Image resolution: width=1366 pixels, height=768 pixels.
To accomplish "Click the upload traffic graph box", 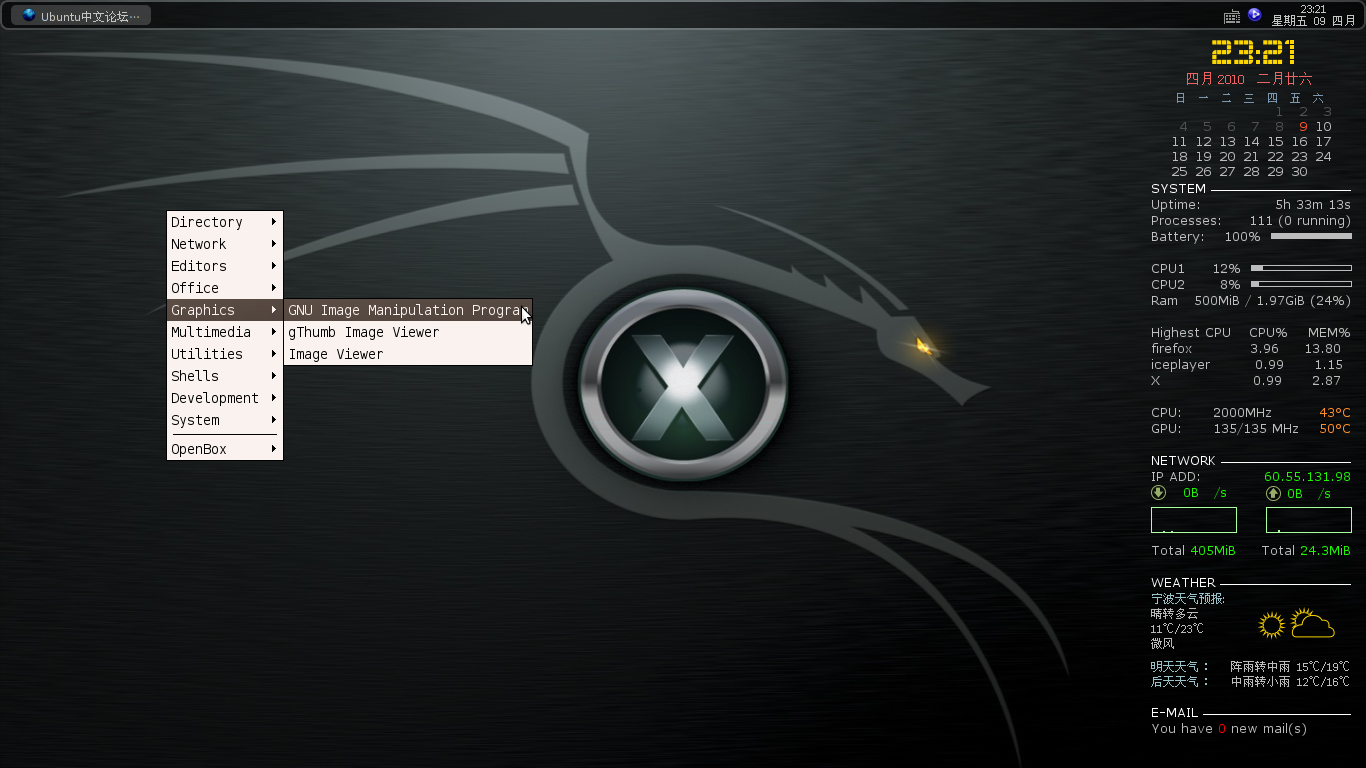I will [1309, 520].
